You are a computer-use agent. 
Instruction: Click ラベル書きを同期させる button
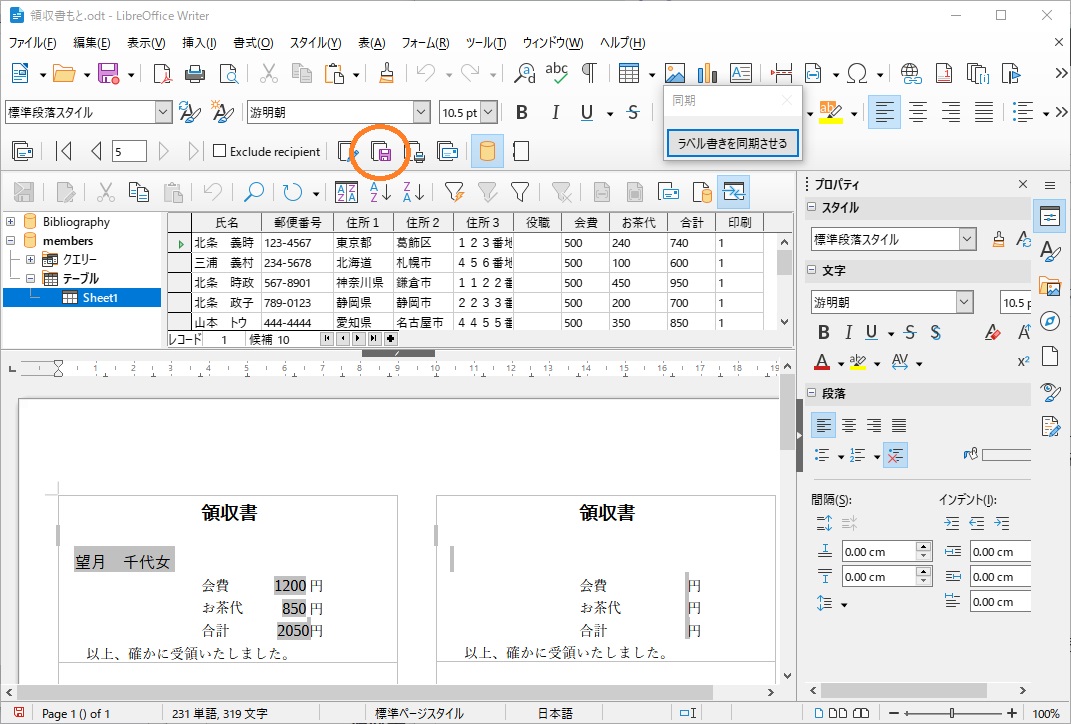click(732, 143)
